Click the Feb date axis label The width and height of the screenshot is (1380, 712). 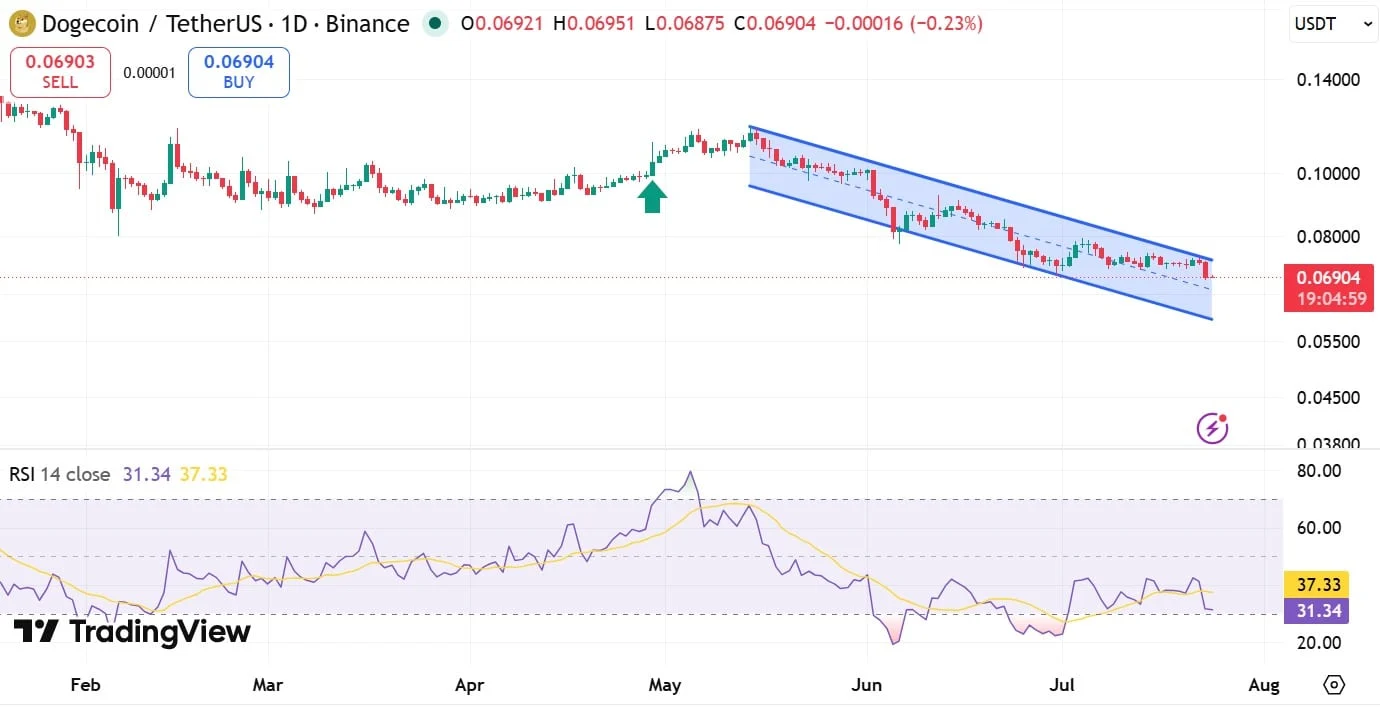click(86, 685)
